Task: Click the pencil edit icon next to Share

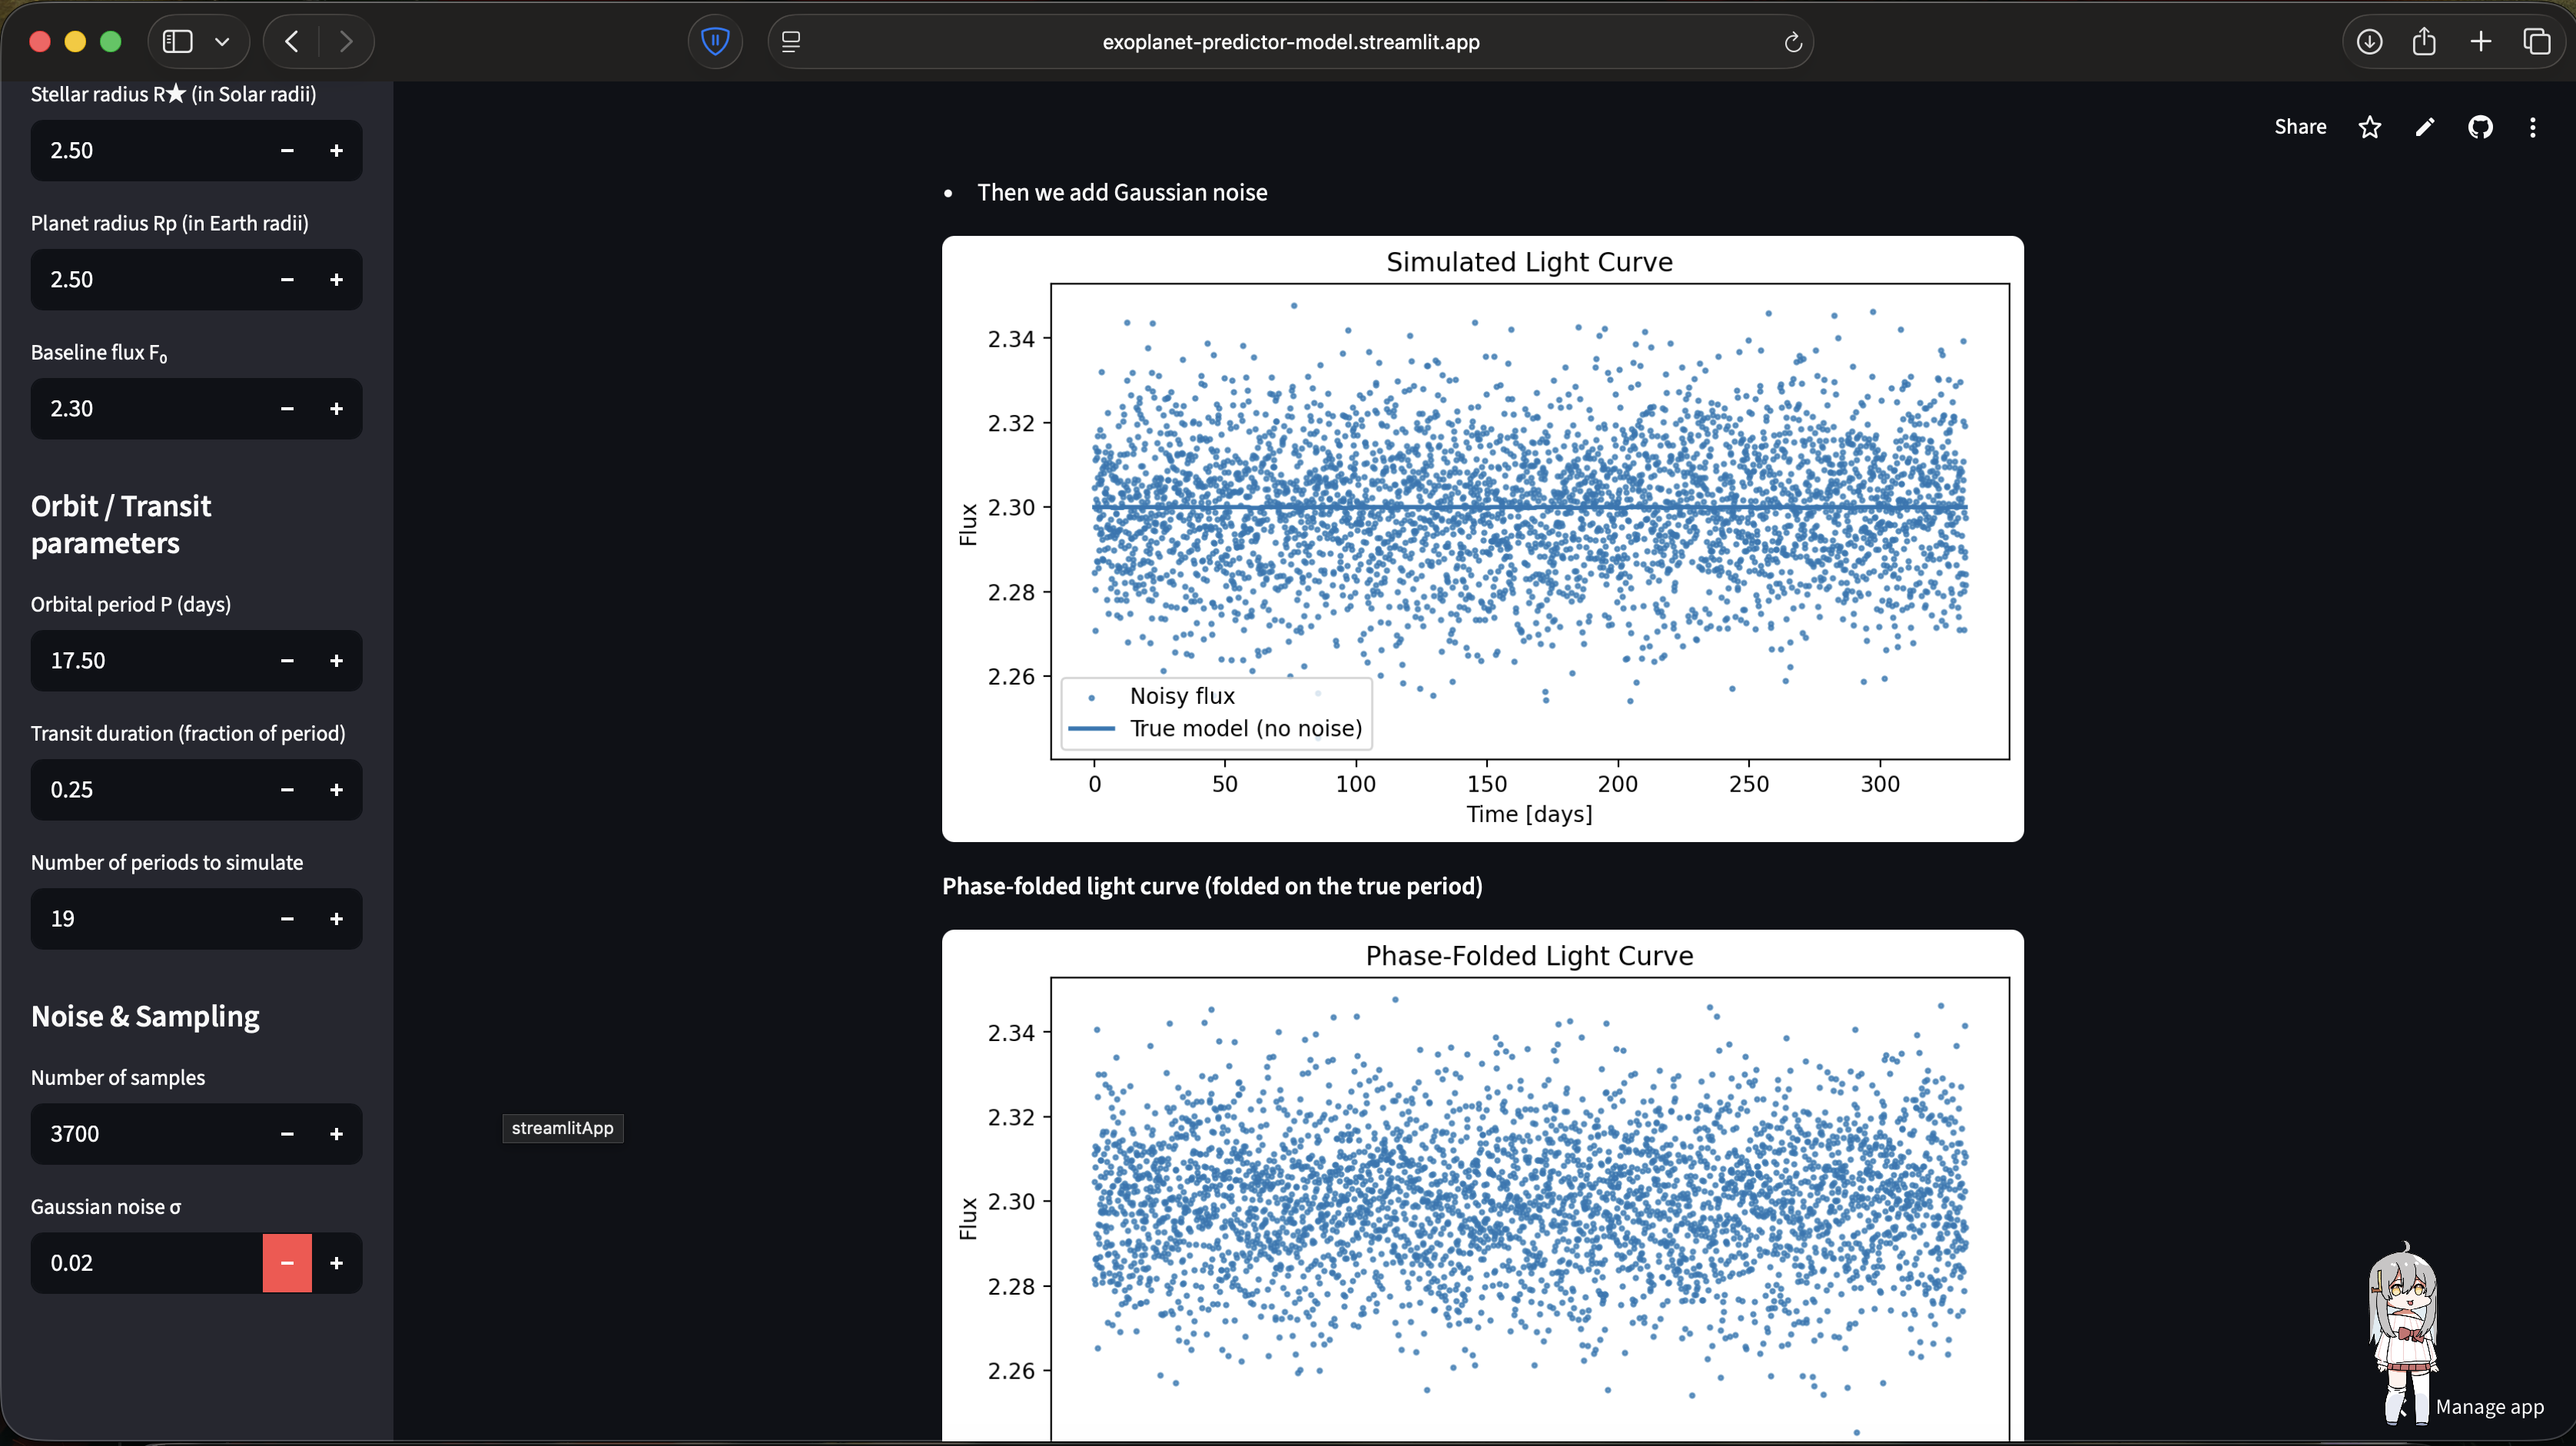Action: pyautogui.click(x=2424, y=127)
